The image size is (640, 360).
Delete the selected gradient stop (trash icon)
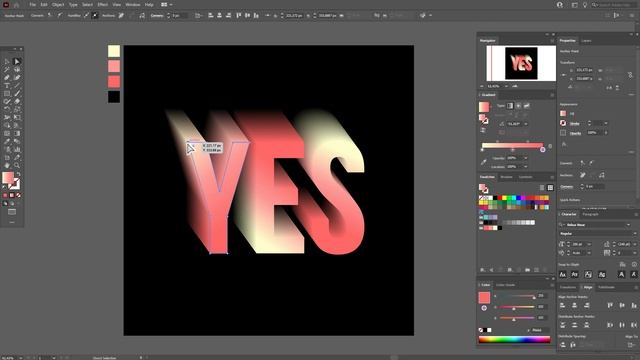[x=550, y=146]
